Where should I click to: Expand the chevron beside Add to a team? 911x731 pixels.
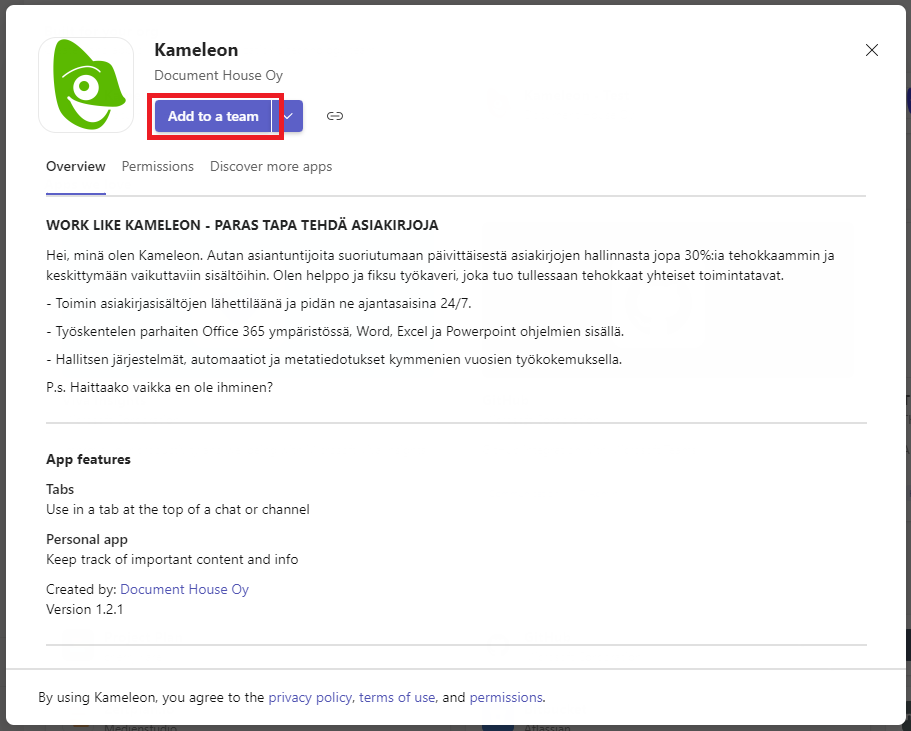coord(288,116)
